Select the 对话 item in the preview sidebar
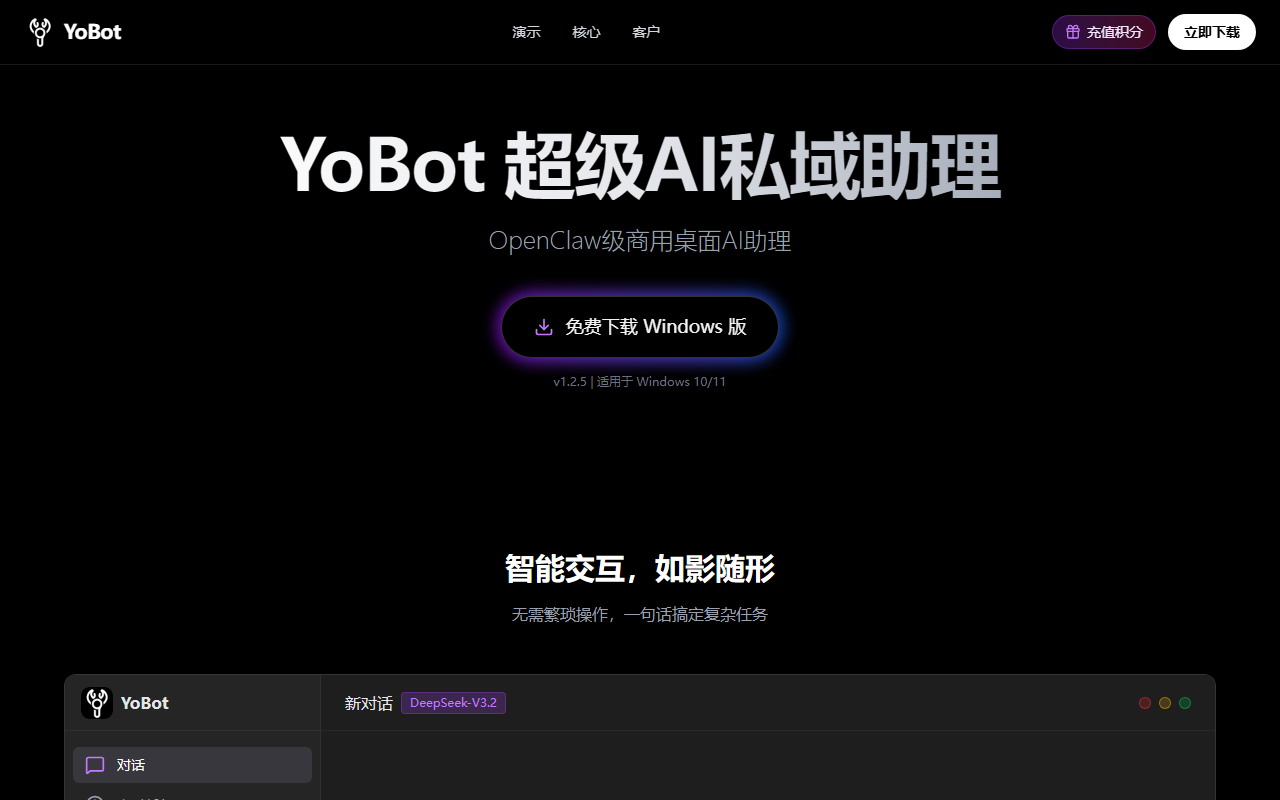 pyautogui.click(x=192, y=765)
